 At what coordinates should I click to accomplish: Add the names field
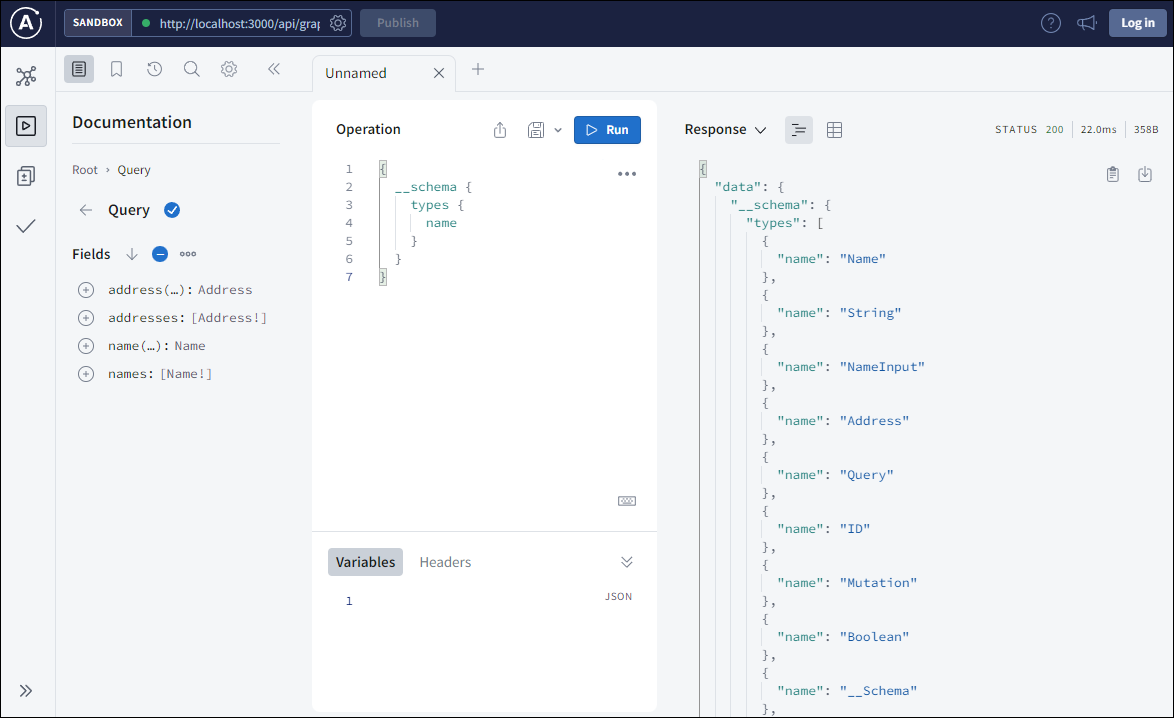pos(86,374)
